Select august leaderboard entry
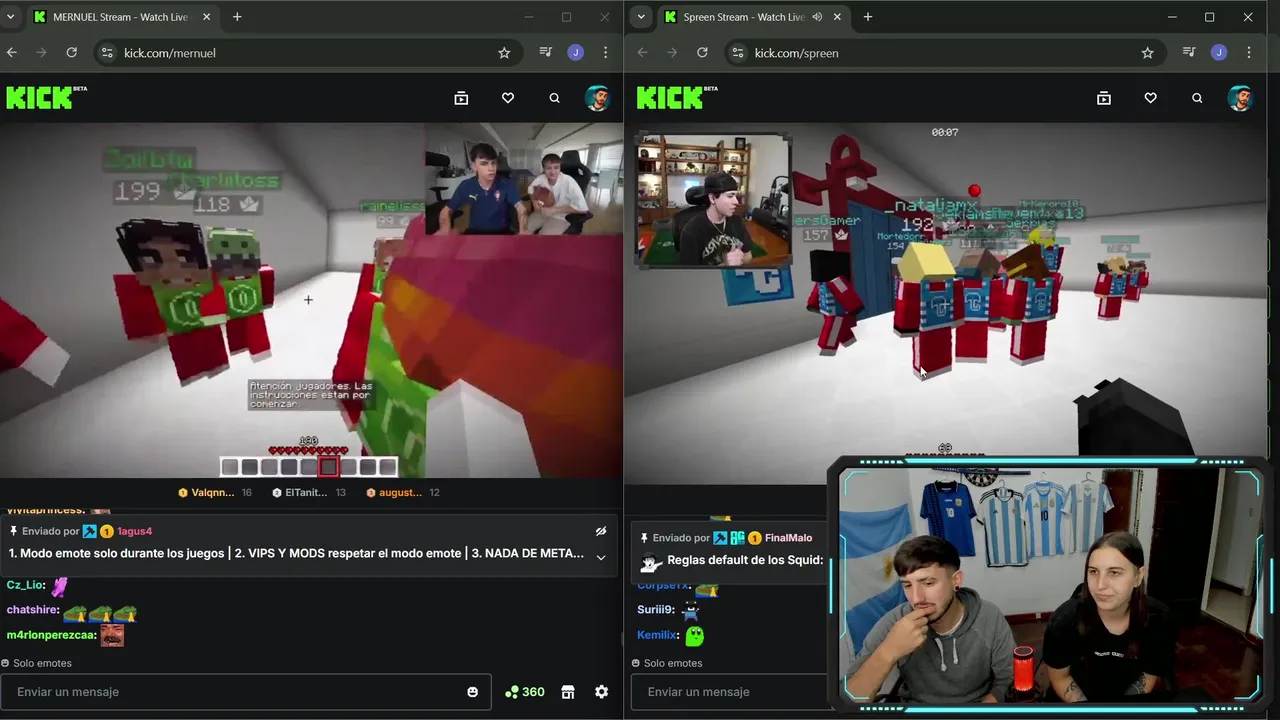This screenshot has width=1280, height=720. pyautogui.click(x=402, y=492)
